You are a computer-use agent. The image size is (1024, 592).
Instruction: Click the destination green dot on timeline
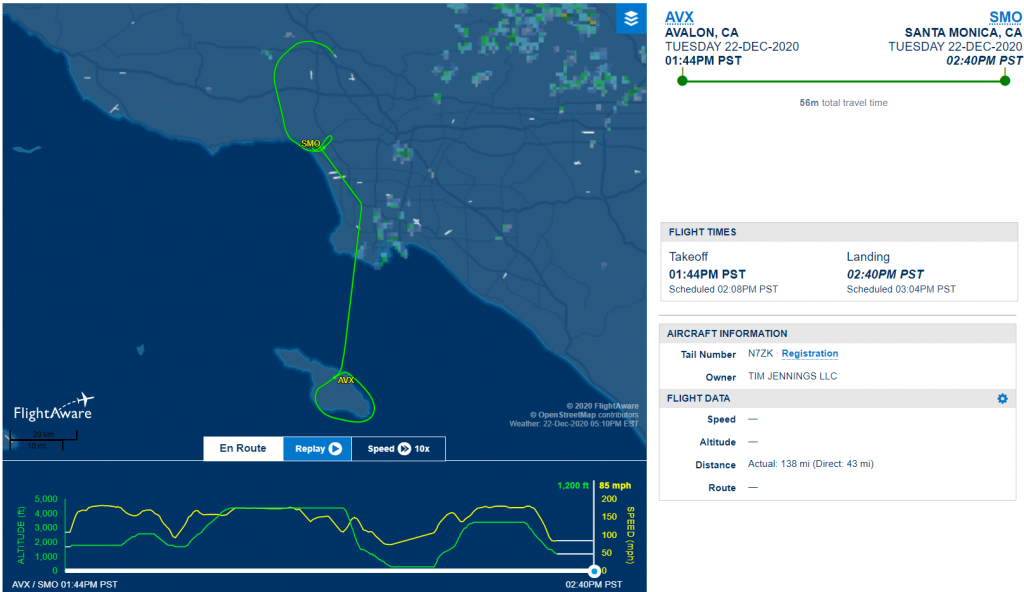[1005, 80]
